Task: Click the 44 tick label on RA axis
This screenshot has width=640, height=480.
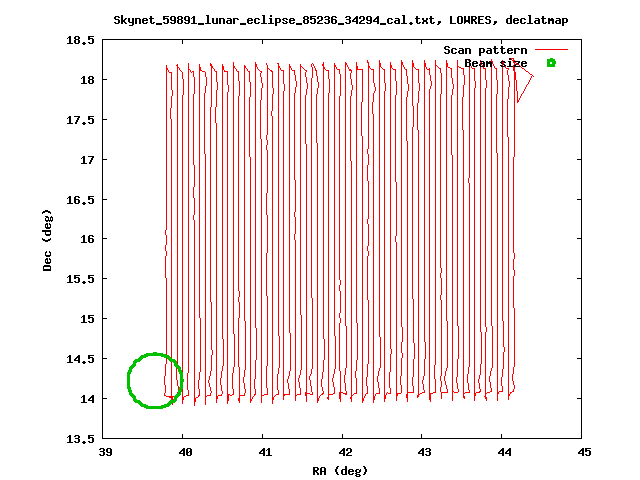Action: 504,452
